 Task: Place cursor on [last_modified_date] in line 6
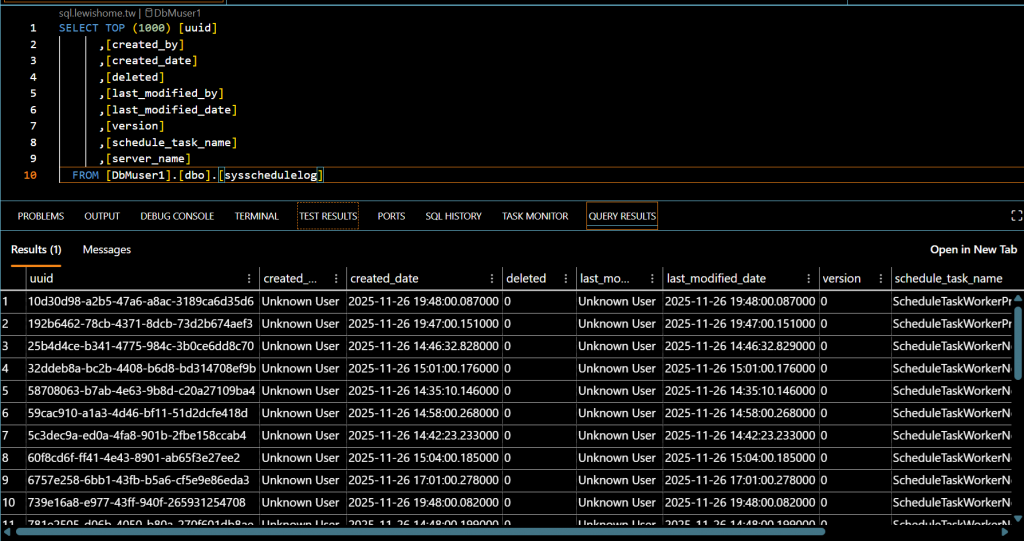172,110
